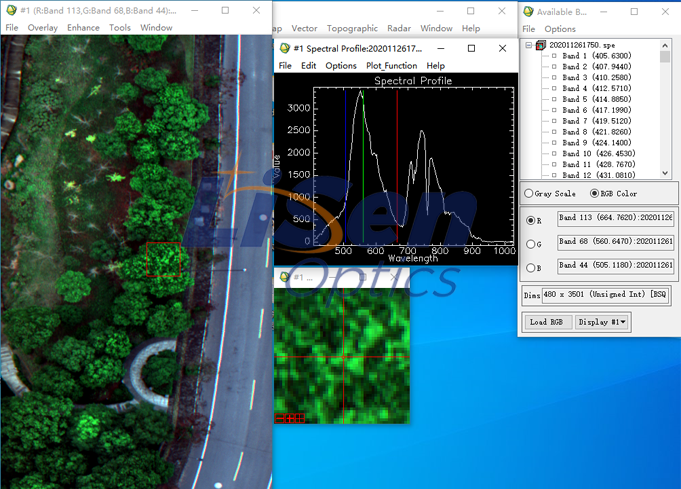This screenshot has height=489, width=681.
Task: Open the Display #1 dropdown
Action: point(602,322)
